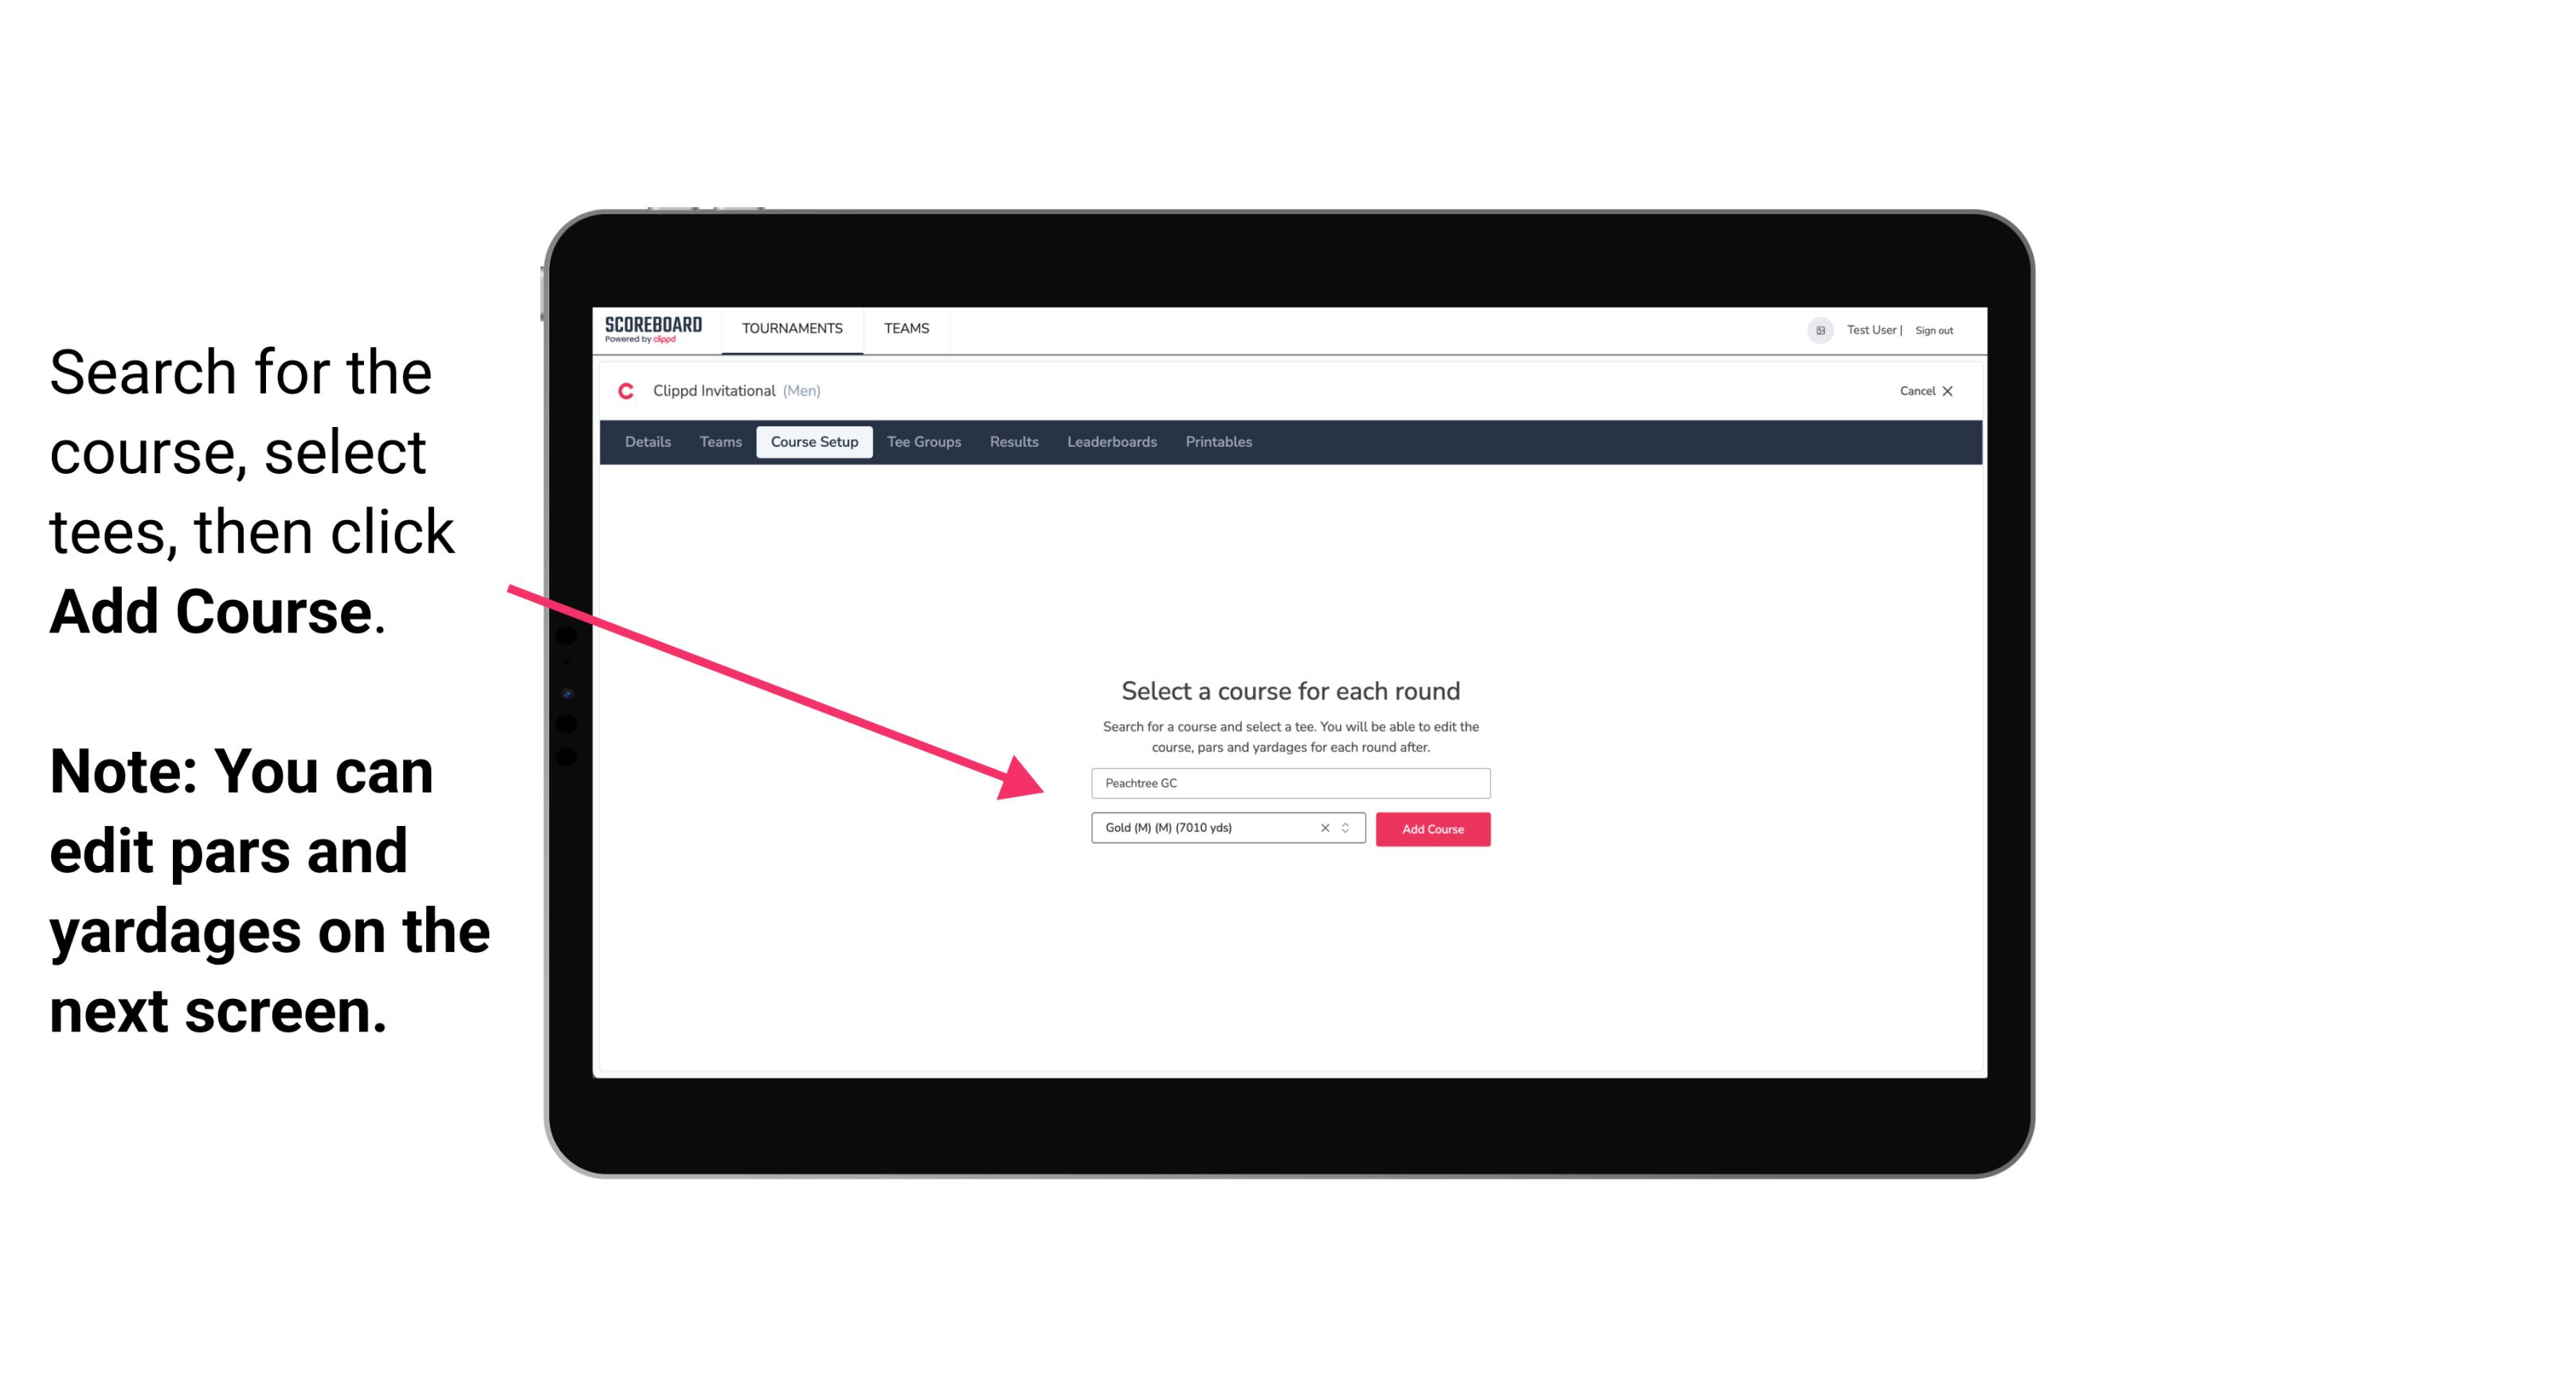
Task: Select the Course Setup tab
Action: (x=814, y=442)
